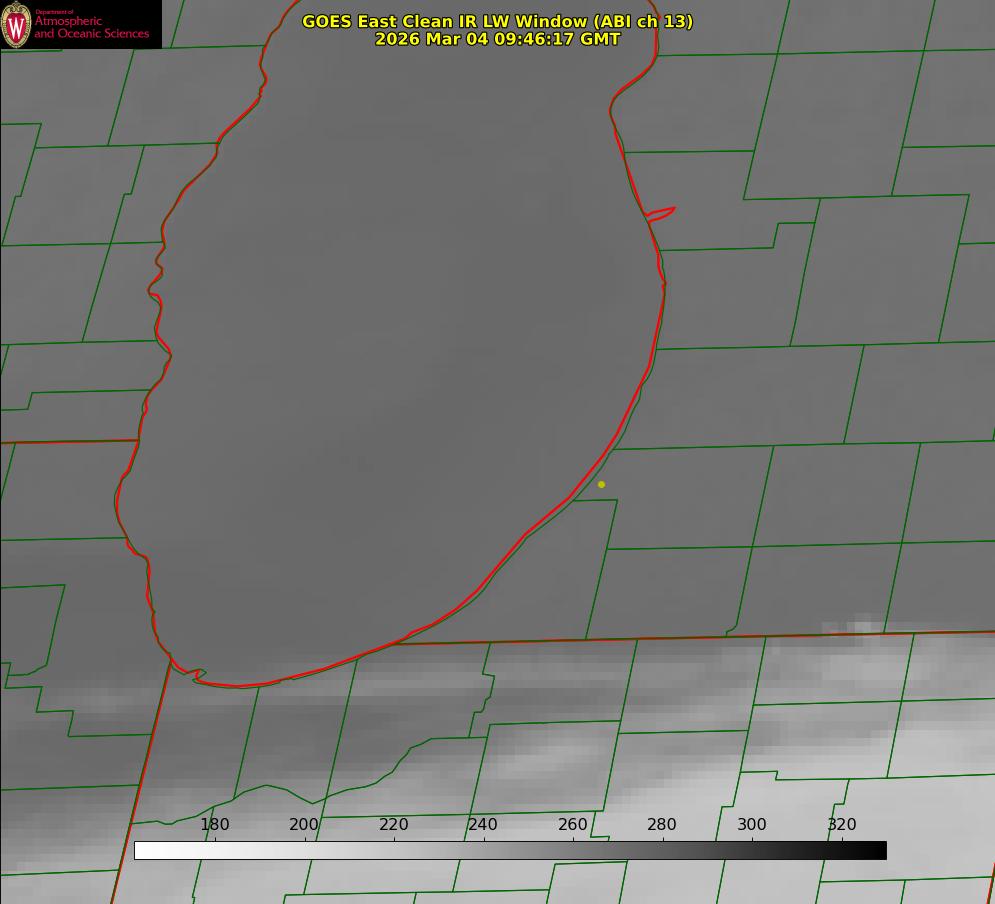Select the 220 label on the colorbar
The height and width of the screenshot is (904, 995).
click(394, 824)
